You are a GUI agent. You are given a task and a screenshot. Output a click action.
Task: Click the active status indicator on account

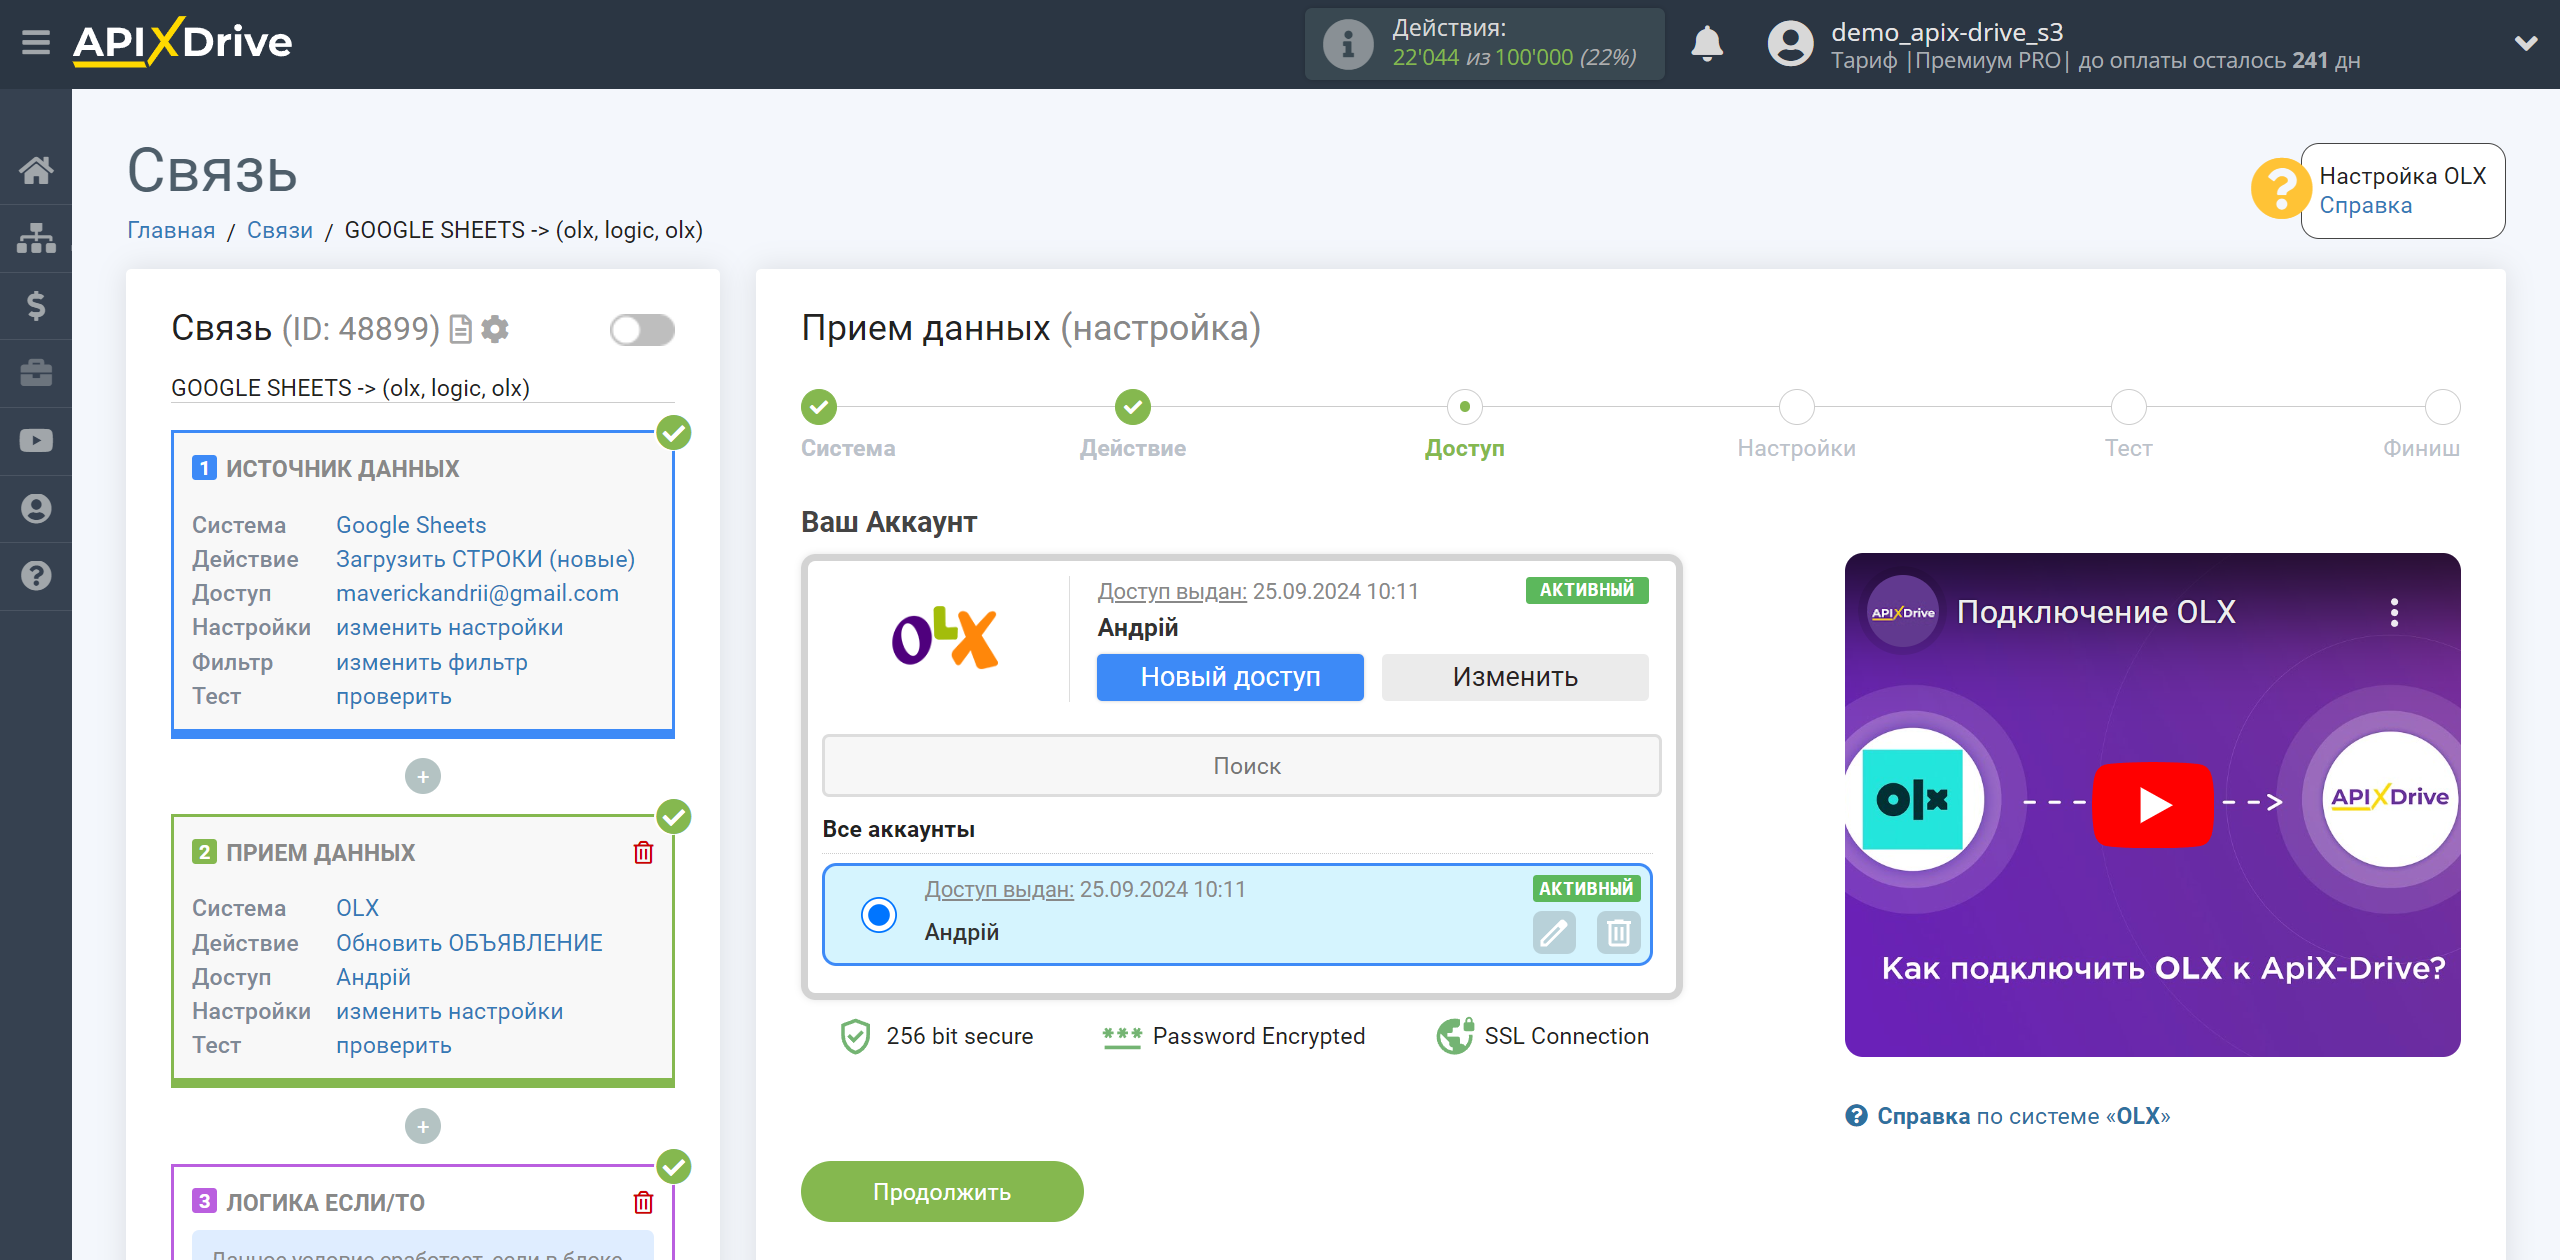1584,888
